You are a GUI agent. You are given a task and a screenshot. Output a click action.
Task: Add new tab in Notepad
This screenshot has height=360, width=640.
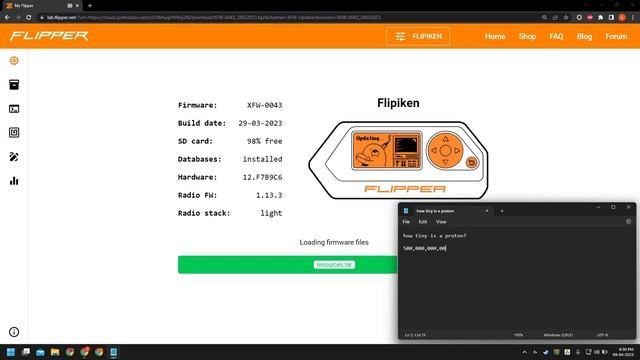click(502, 211)
